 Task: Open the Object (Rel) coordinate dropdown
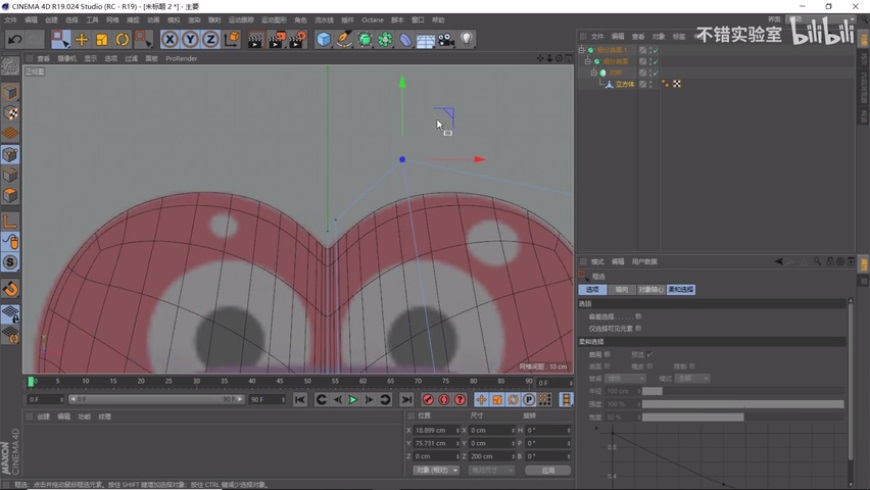436,470
